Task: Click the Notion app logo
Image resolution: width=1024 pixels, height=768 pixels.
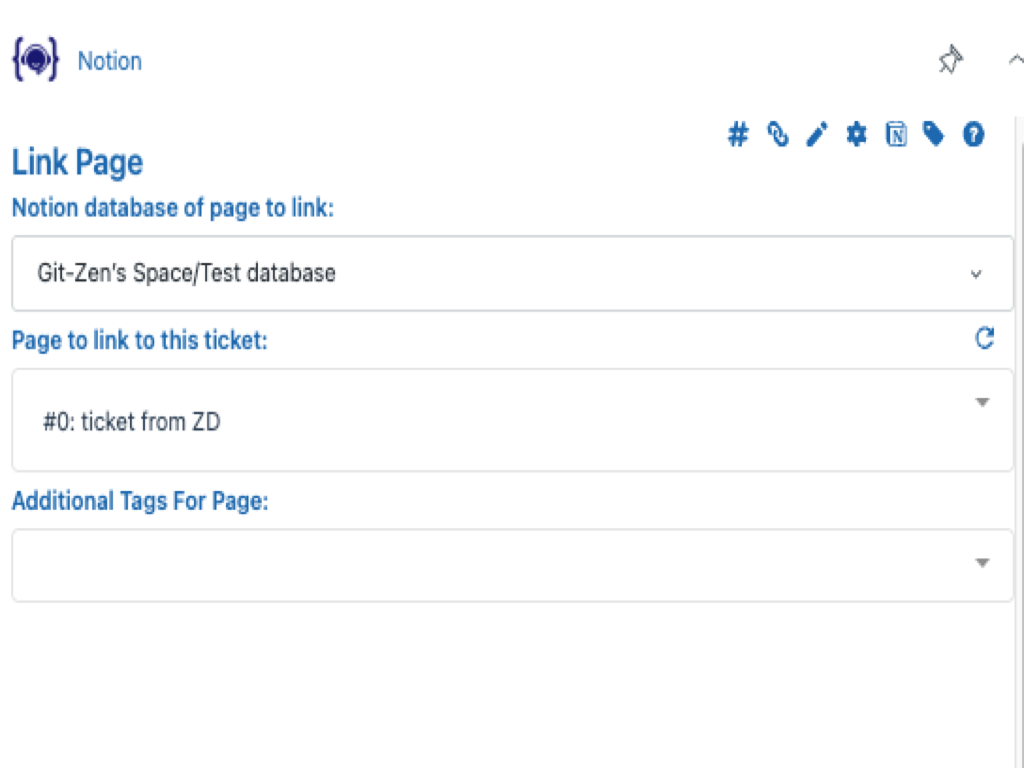Action: coord(36,59)
